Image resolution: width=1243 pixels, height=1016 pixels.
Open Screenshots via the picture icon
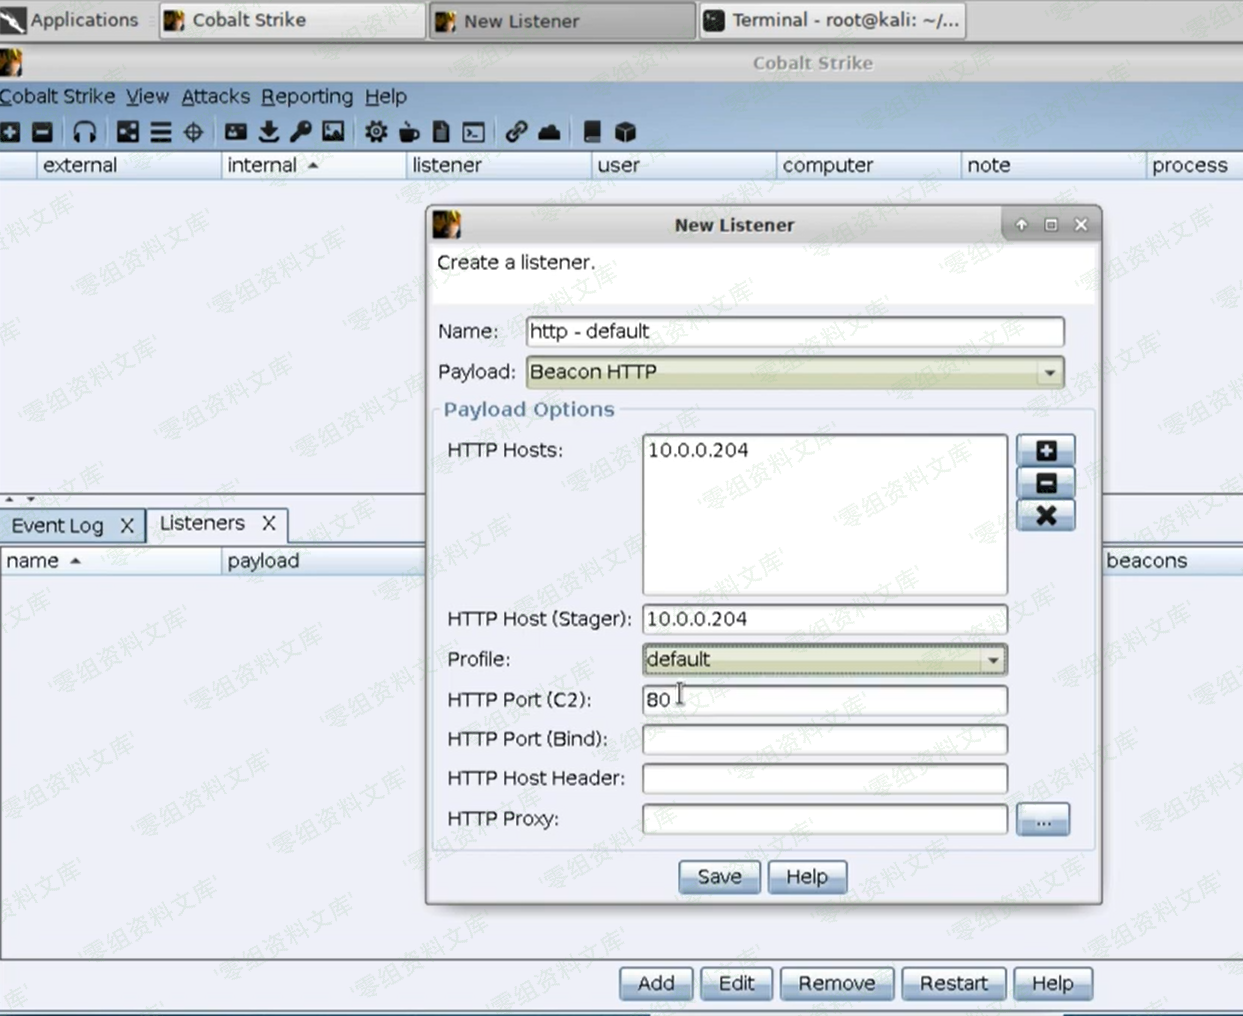[333, 132]
